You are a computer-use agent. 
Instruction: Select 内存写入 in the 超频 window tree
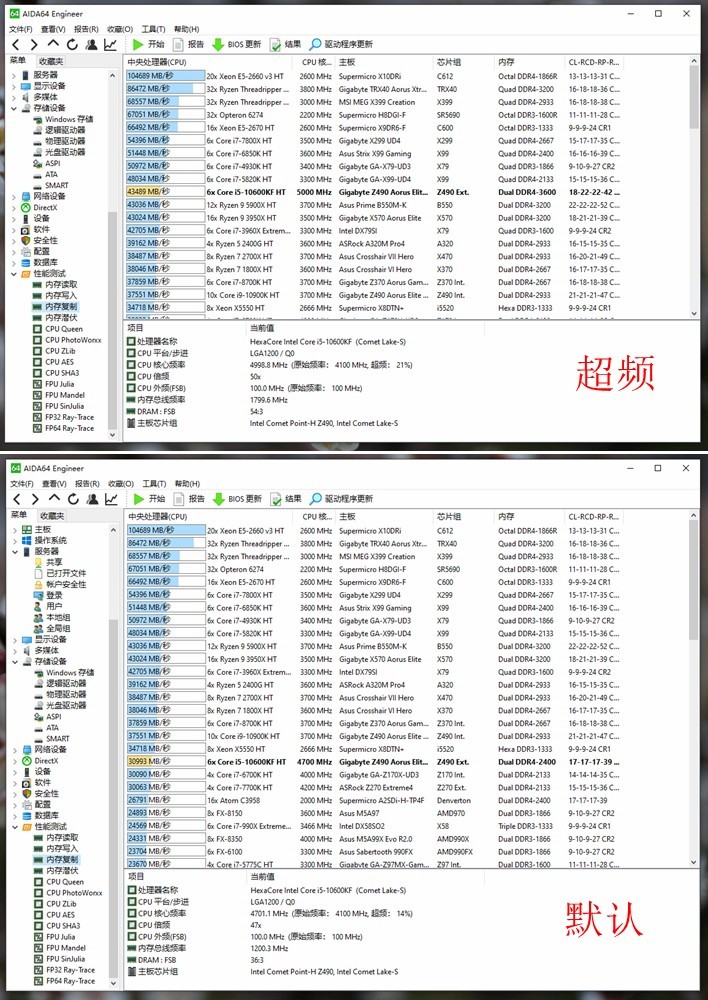tap(55, 295)
